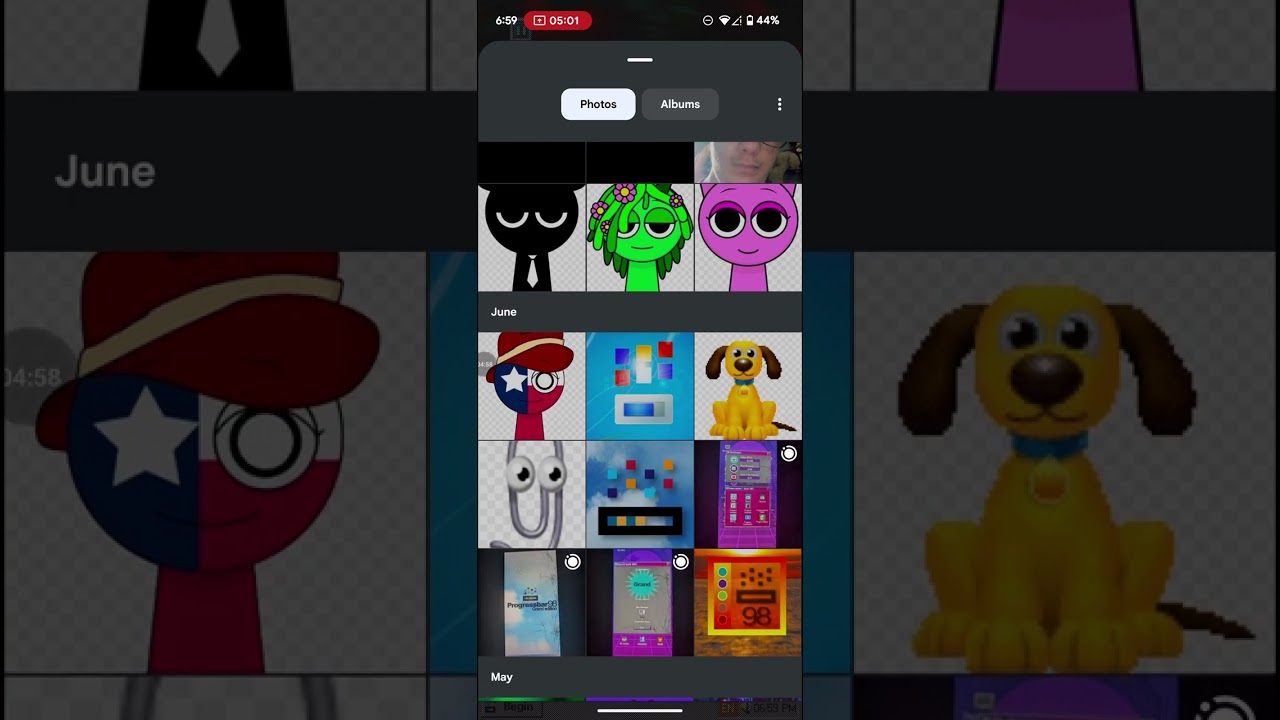Tap the bottom sheet drag handle
1280x720 pixels.
pos(640,60)
